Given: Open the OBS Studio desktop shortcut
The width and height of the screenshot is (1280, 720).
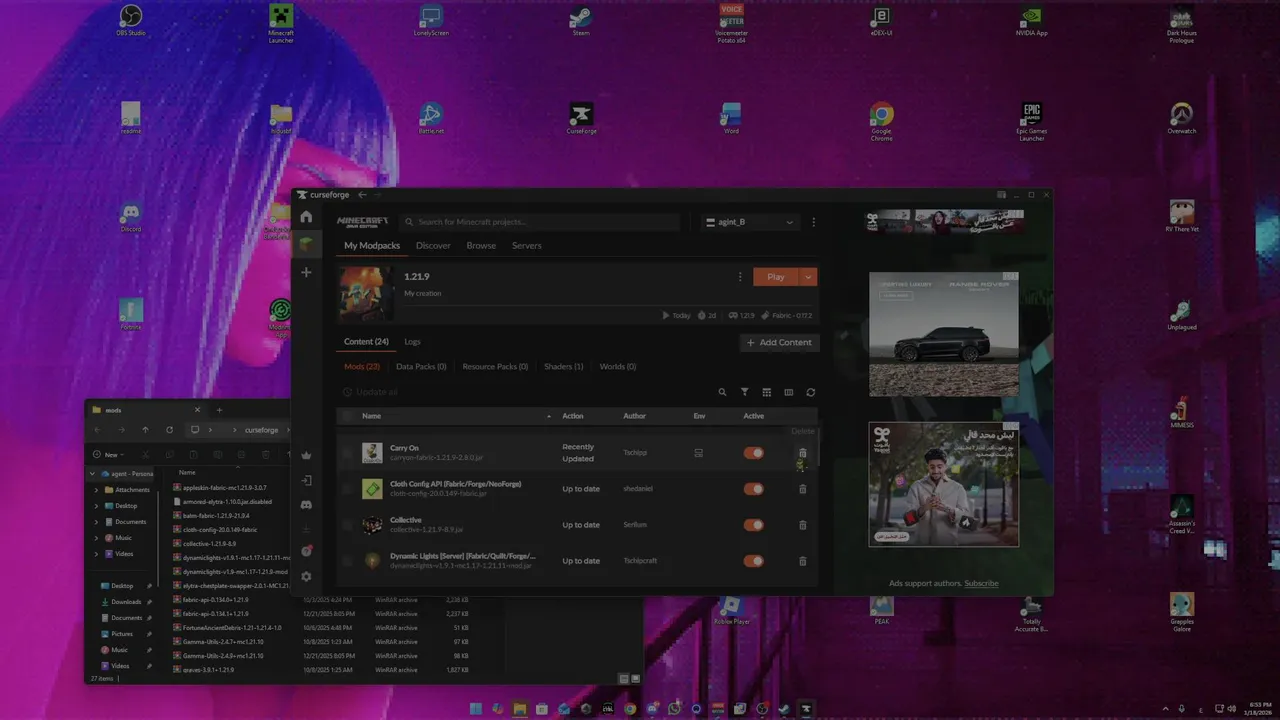Looking at the screenshot, I should 130,21.
